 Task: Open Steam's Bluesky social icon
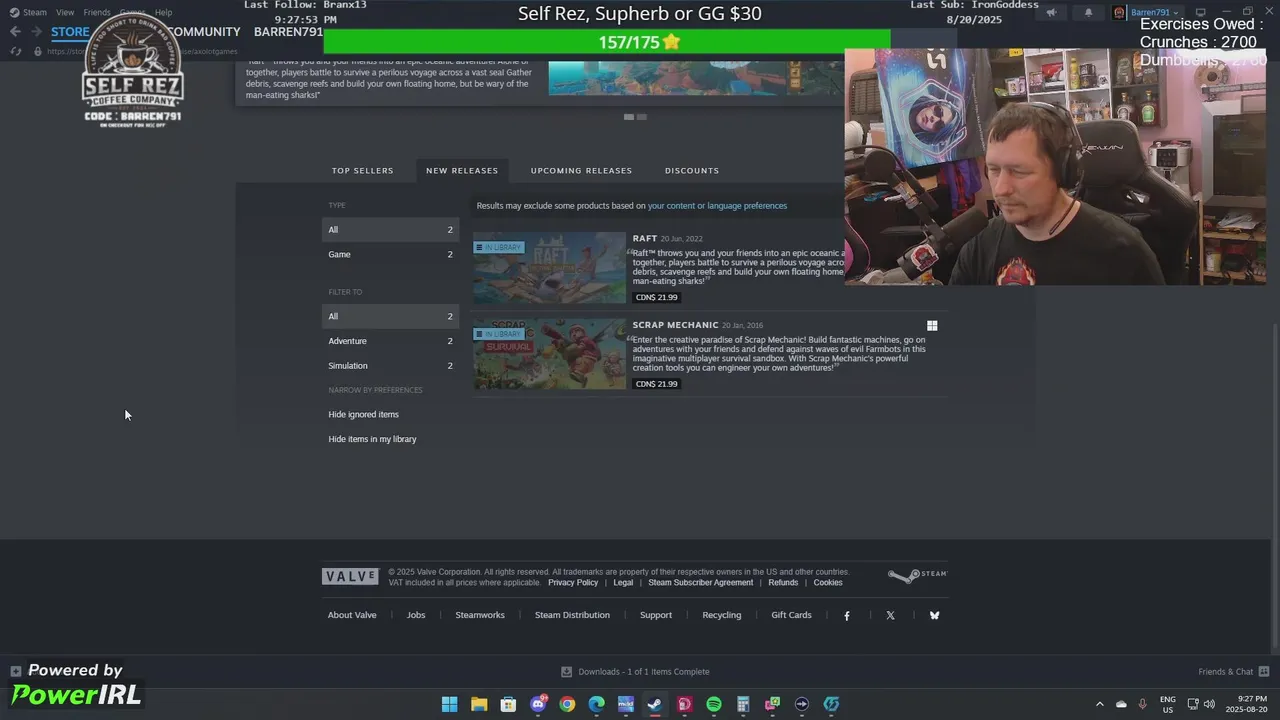(x=934, y=616)
